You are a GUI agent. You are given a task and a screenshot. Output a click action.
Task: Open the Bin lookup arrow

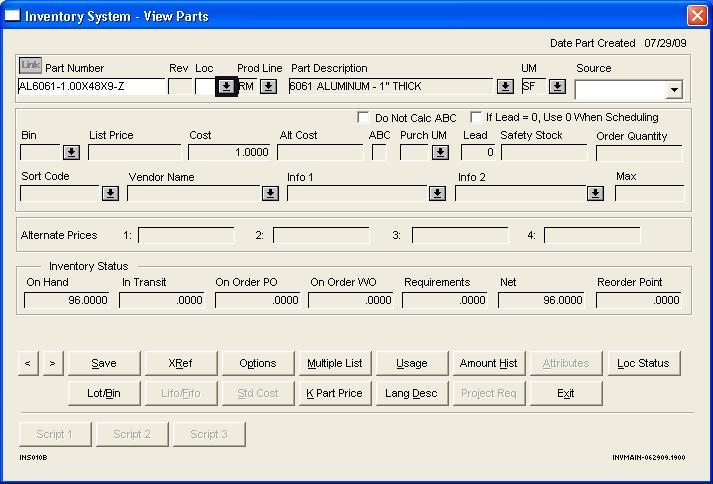point(71,152)
